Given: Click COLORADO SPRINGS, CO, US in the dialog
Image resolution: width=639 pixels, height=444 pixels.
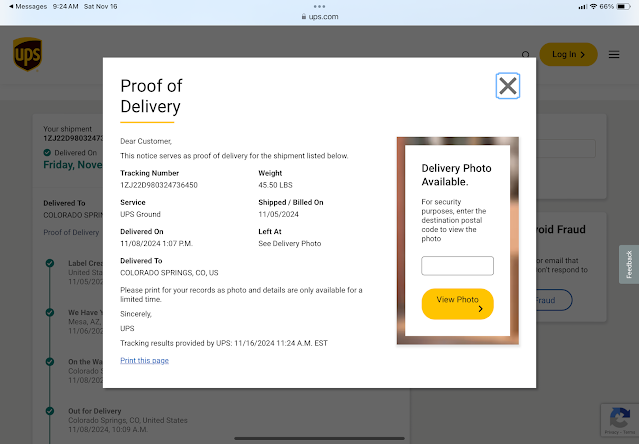Looking at the screenshot, I should (x=169, y=273).
